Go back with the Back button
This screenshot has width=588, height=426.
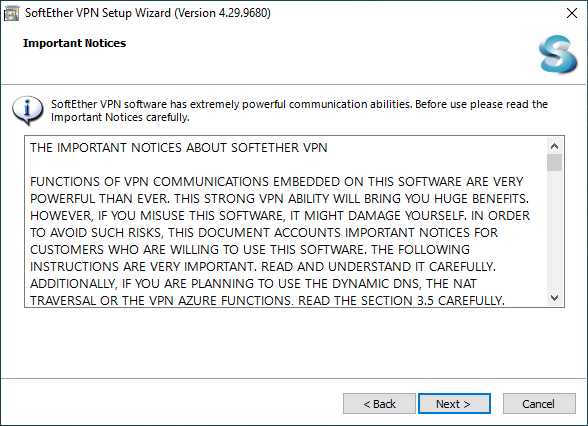coord(379,404)
